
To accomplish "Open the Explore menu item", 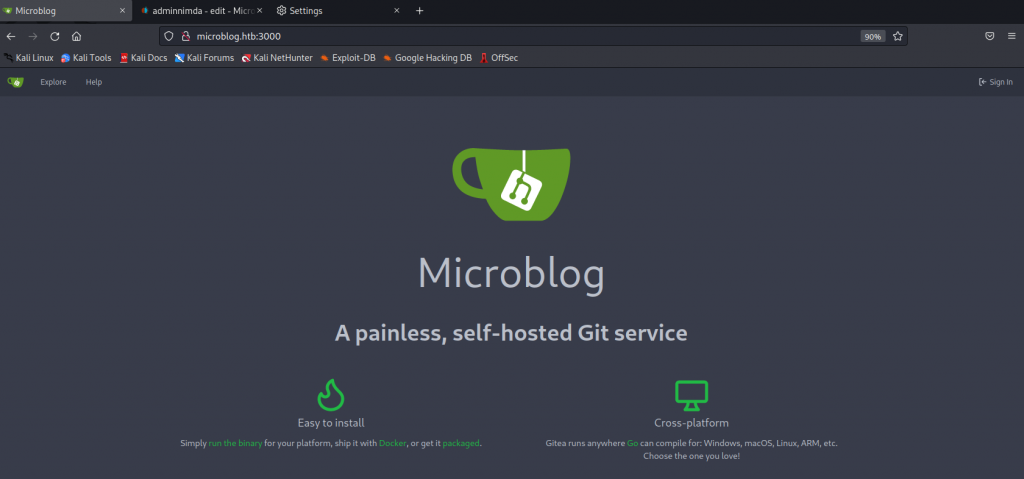I will [53, 82].
